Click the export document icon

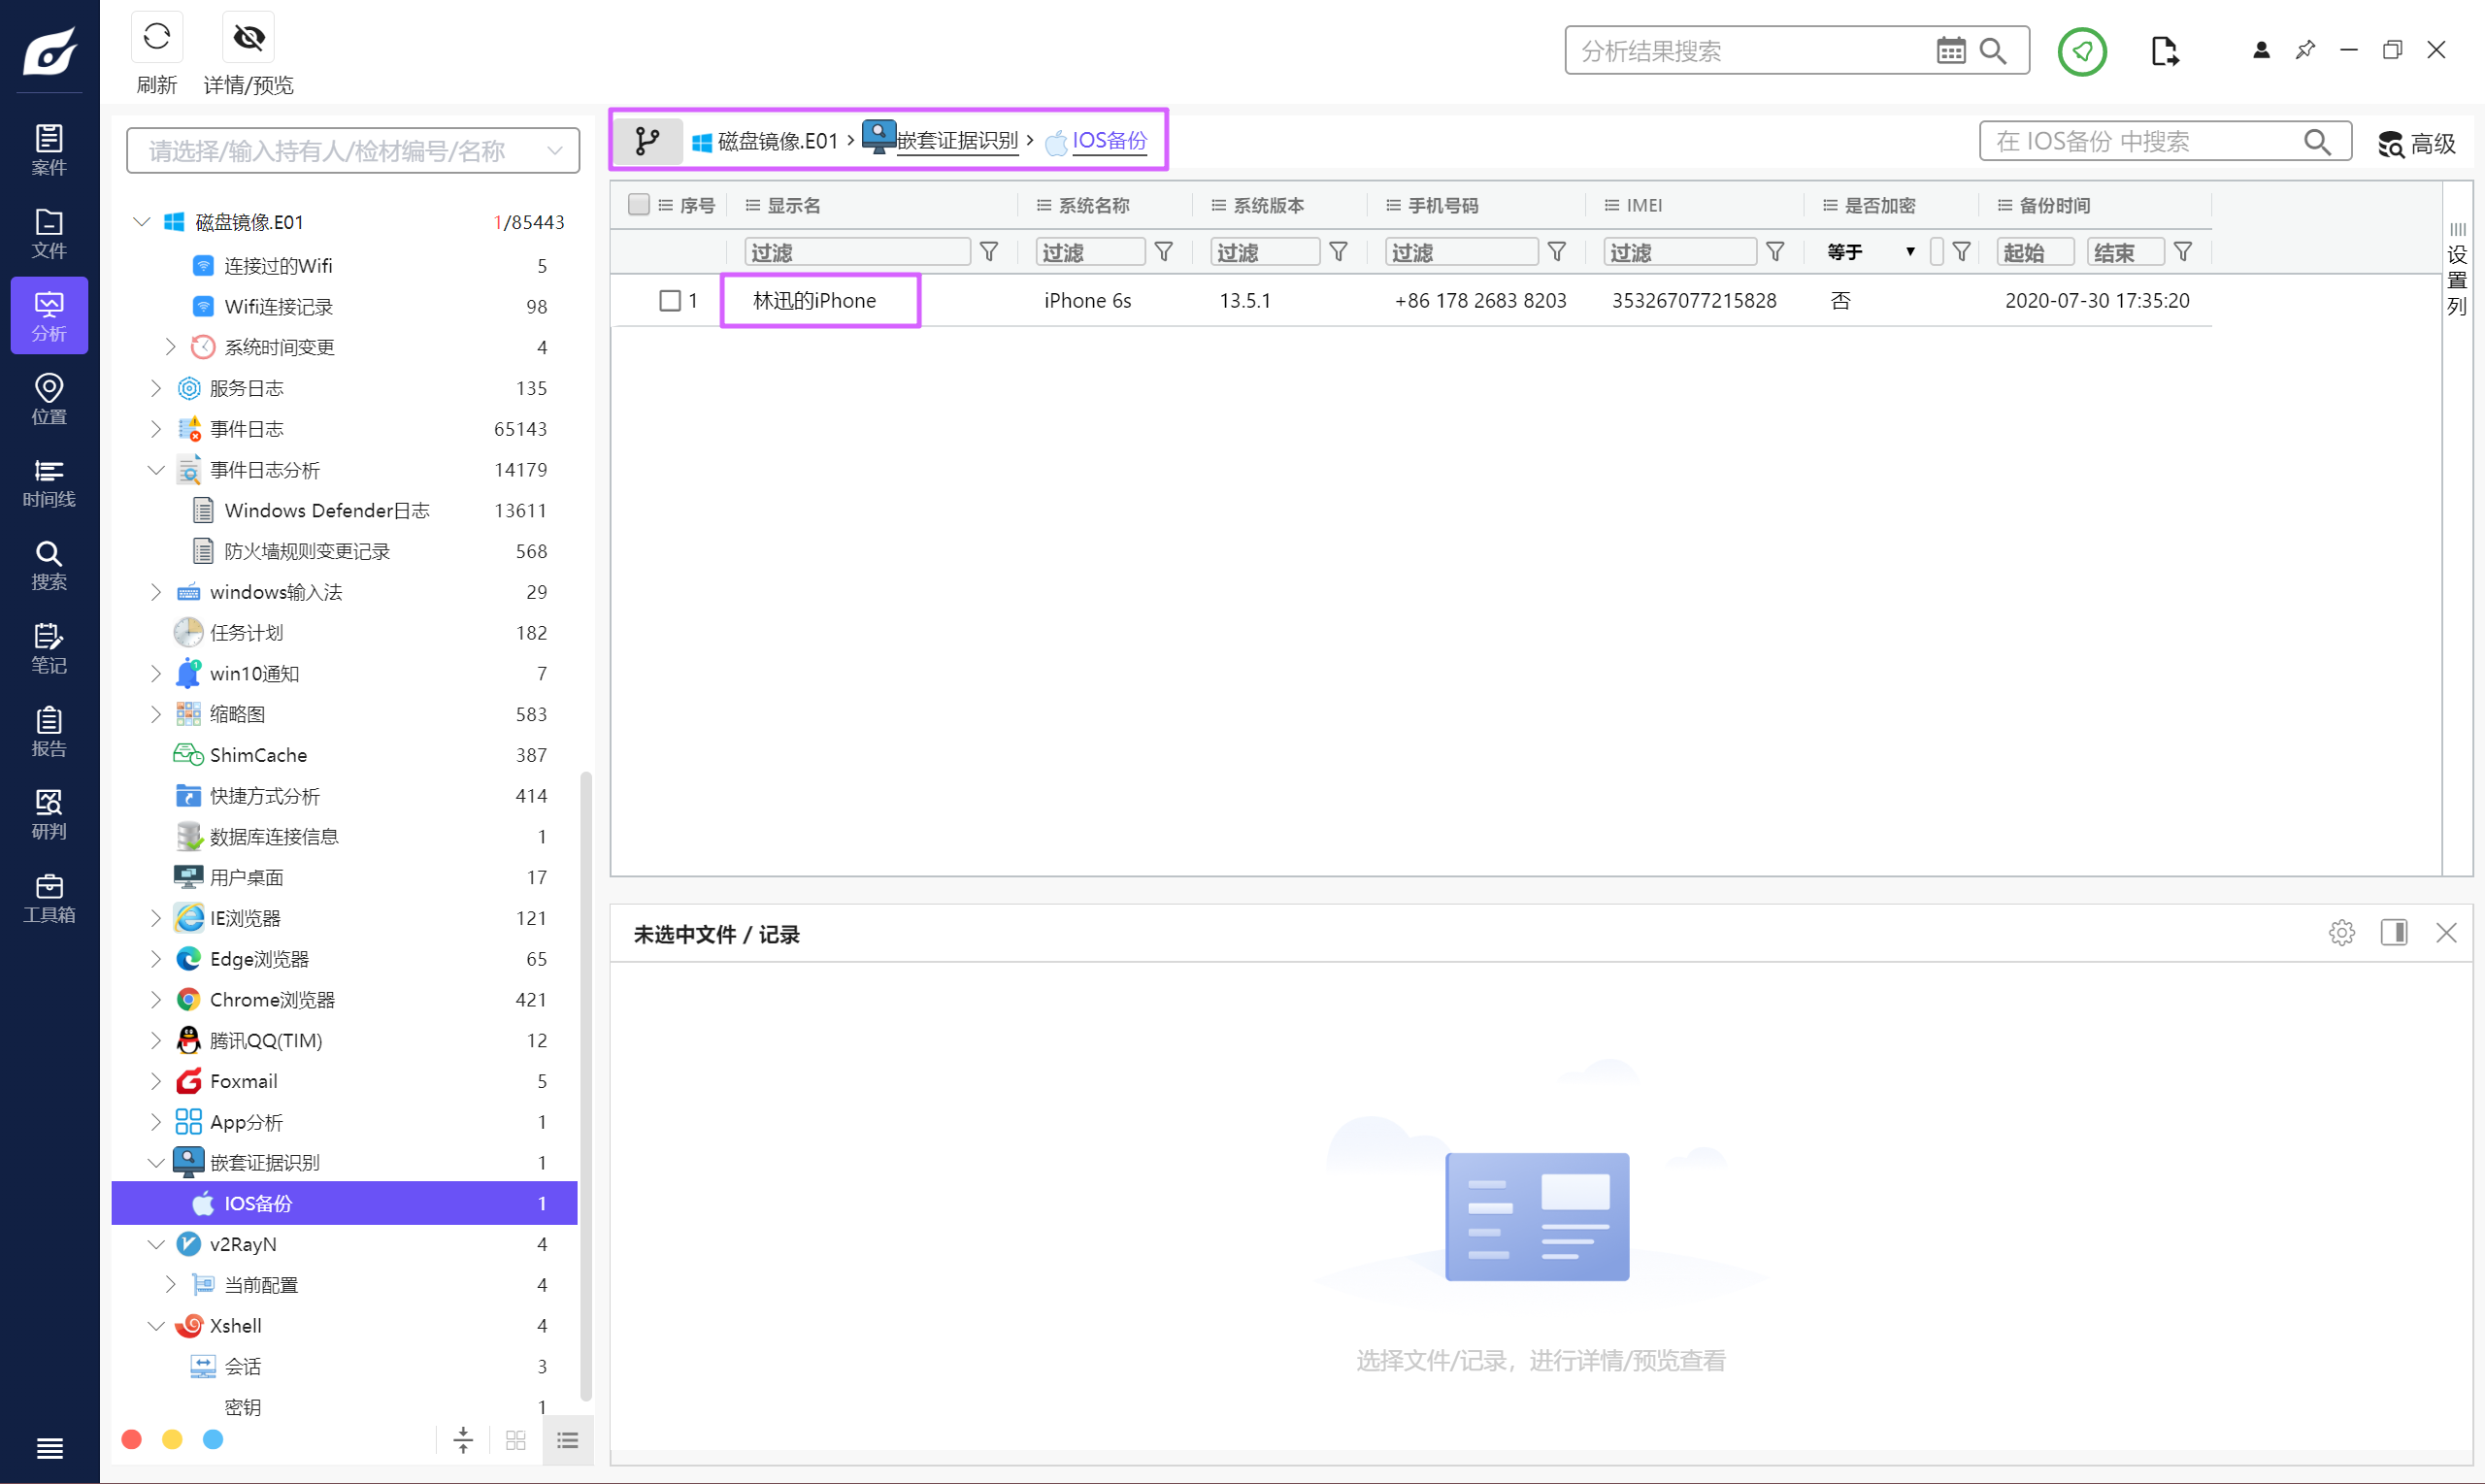[2164, 51]
